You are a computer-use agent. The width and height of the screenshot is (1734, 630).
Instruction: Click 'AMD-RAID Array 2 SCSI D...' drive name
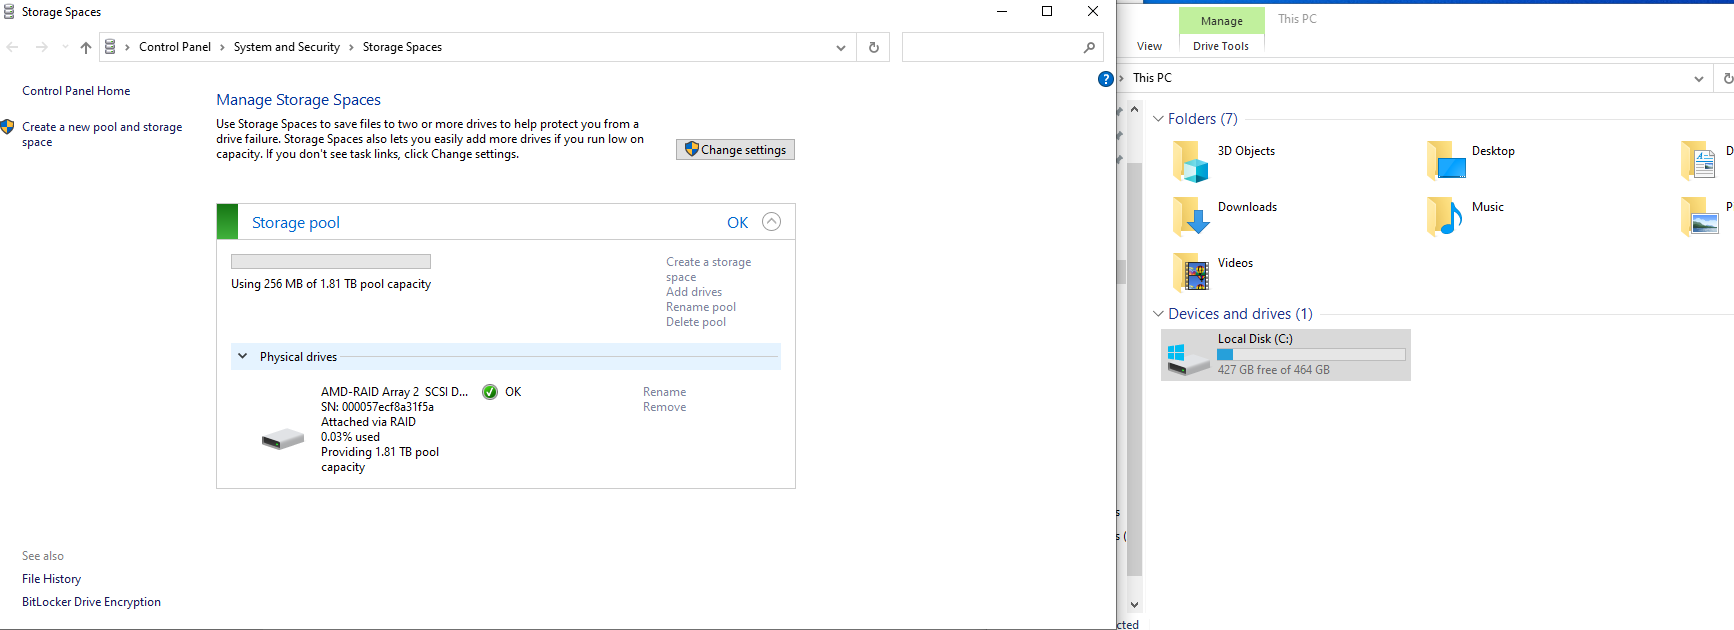coord(394,392)
